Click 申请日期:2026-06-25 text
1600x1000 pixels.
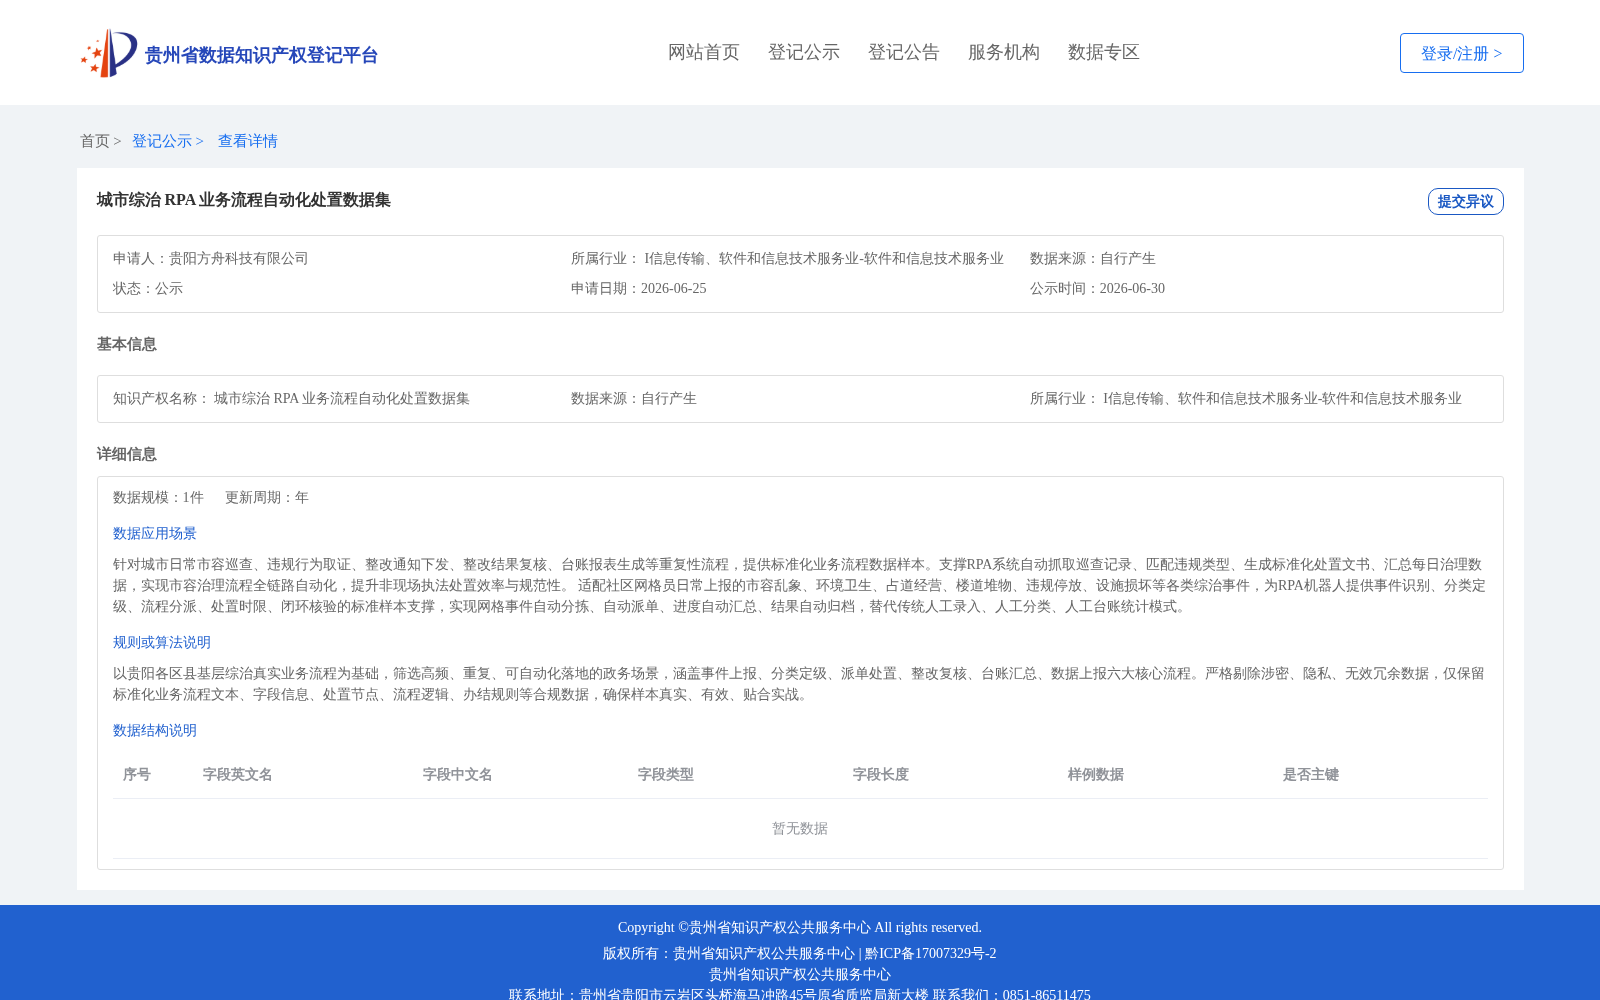click(639, 288)
